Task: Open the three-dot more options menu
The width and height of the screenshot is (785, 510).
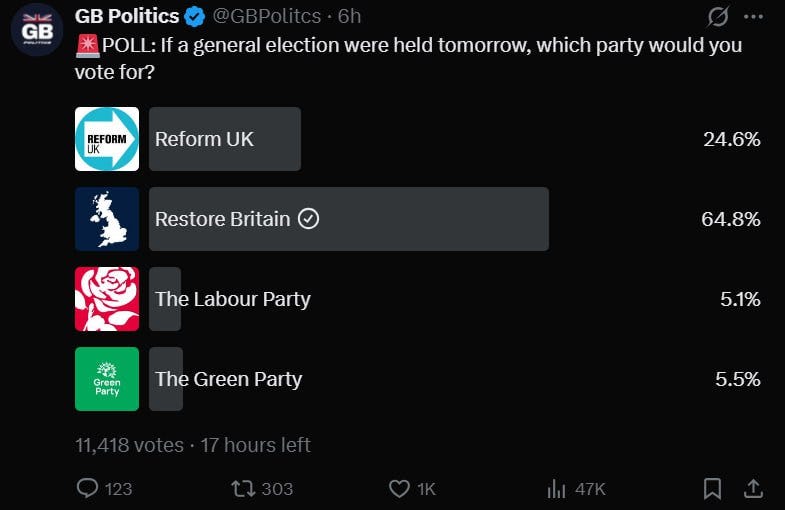Action: pyautogui.click(x=754, y=16)
